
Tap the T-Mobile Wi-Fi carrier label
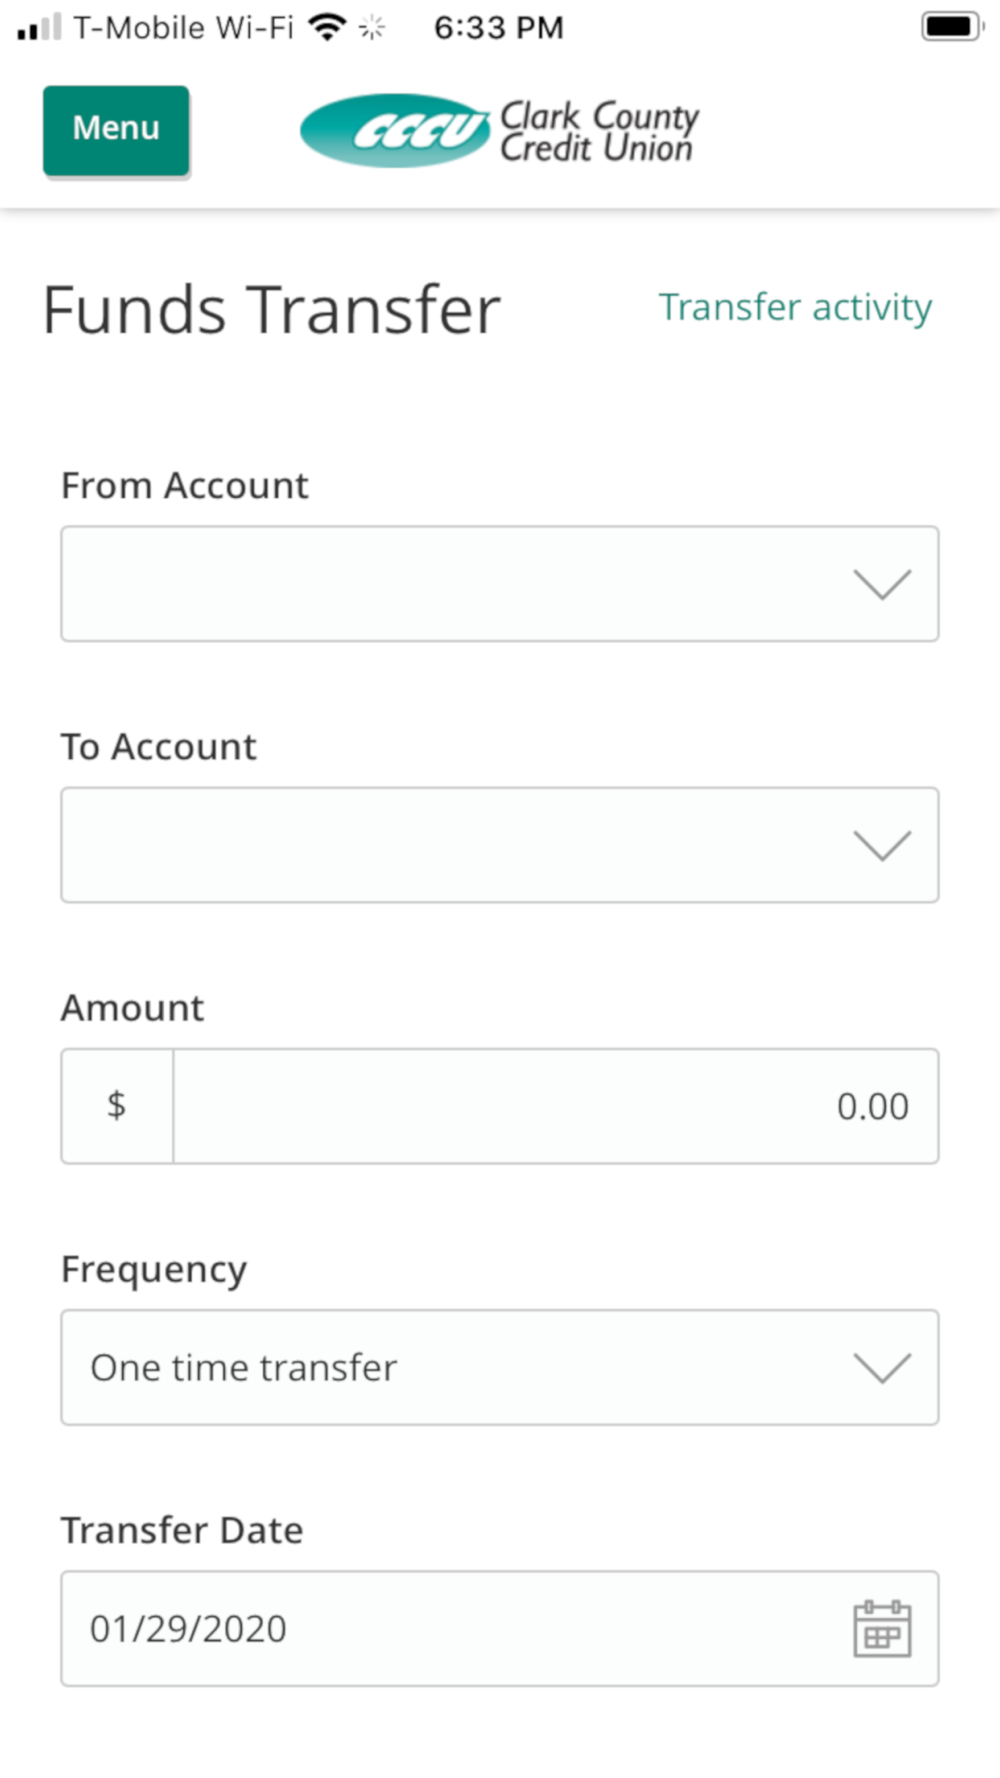[183, 27]
